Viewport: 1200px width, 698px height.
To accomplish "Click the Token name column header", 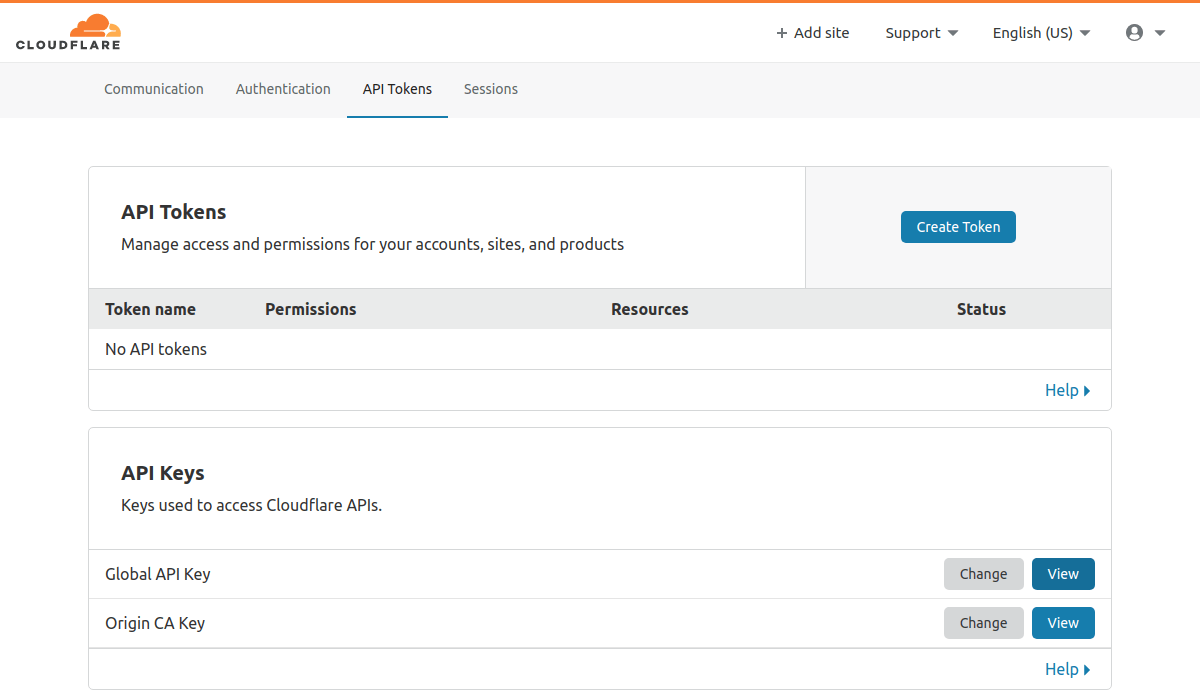I will 150,309.
